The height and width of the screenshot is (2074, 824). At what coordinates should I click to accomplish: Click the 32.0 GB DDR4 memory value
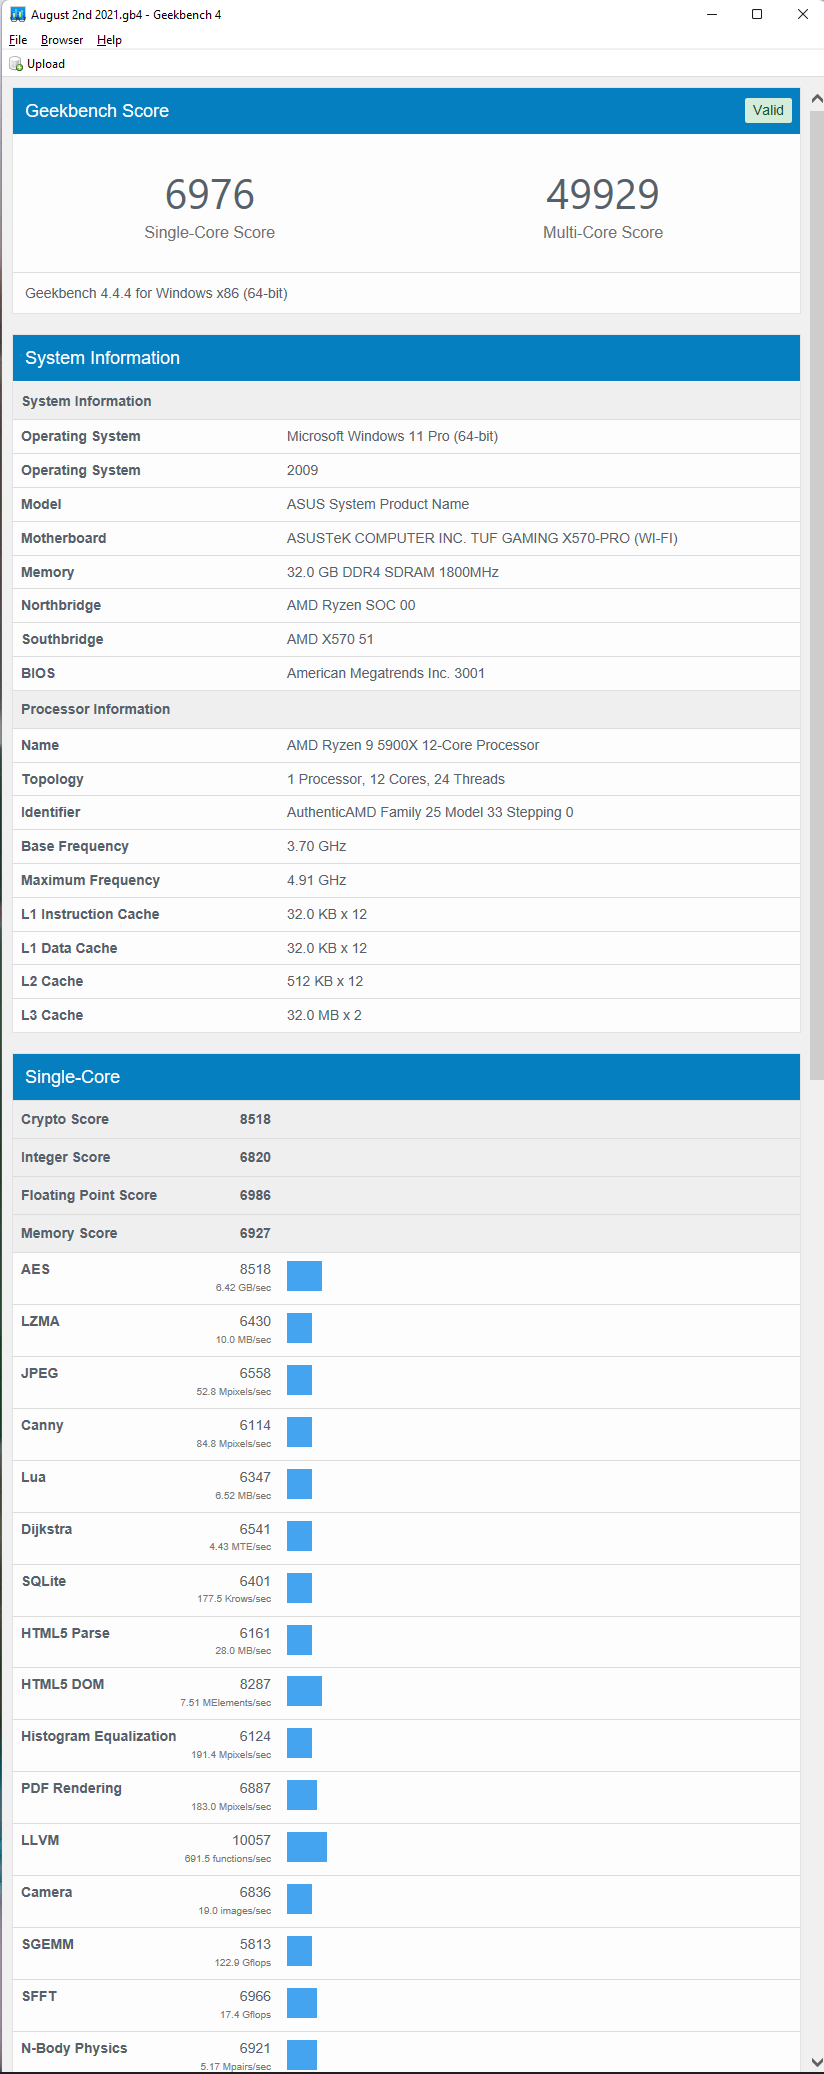click(x=393, y=572)
